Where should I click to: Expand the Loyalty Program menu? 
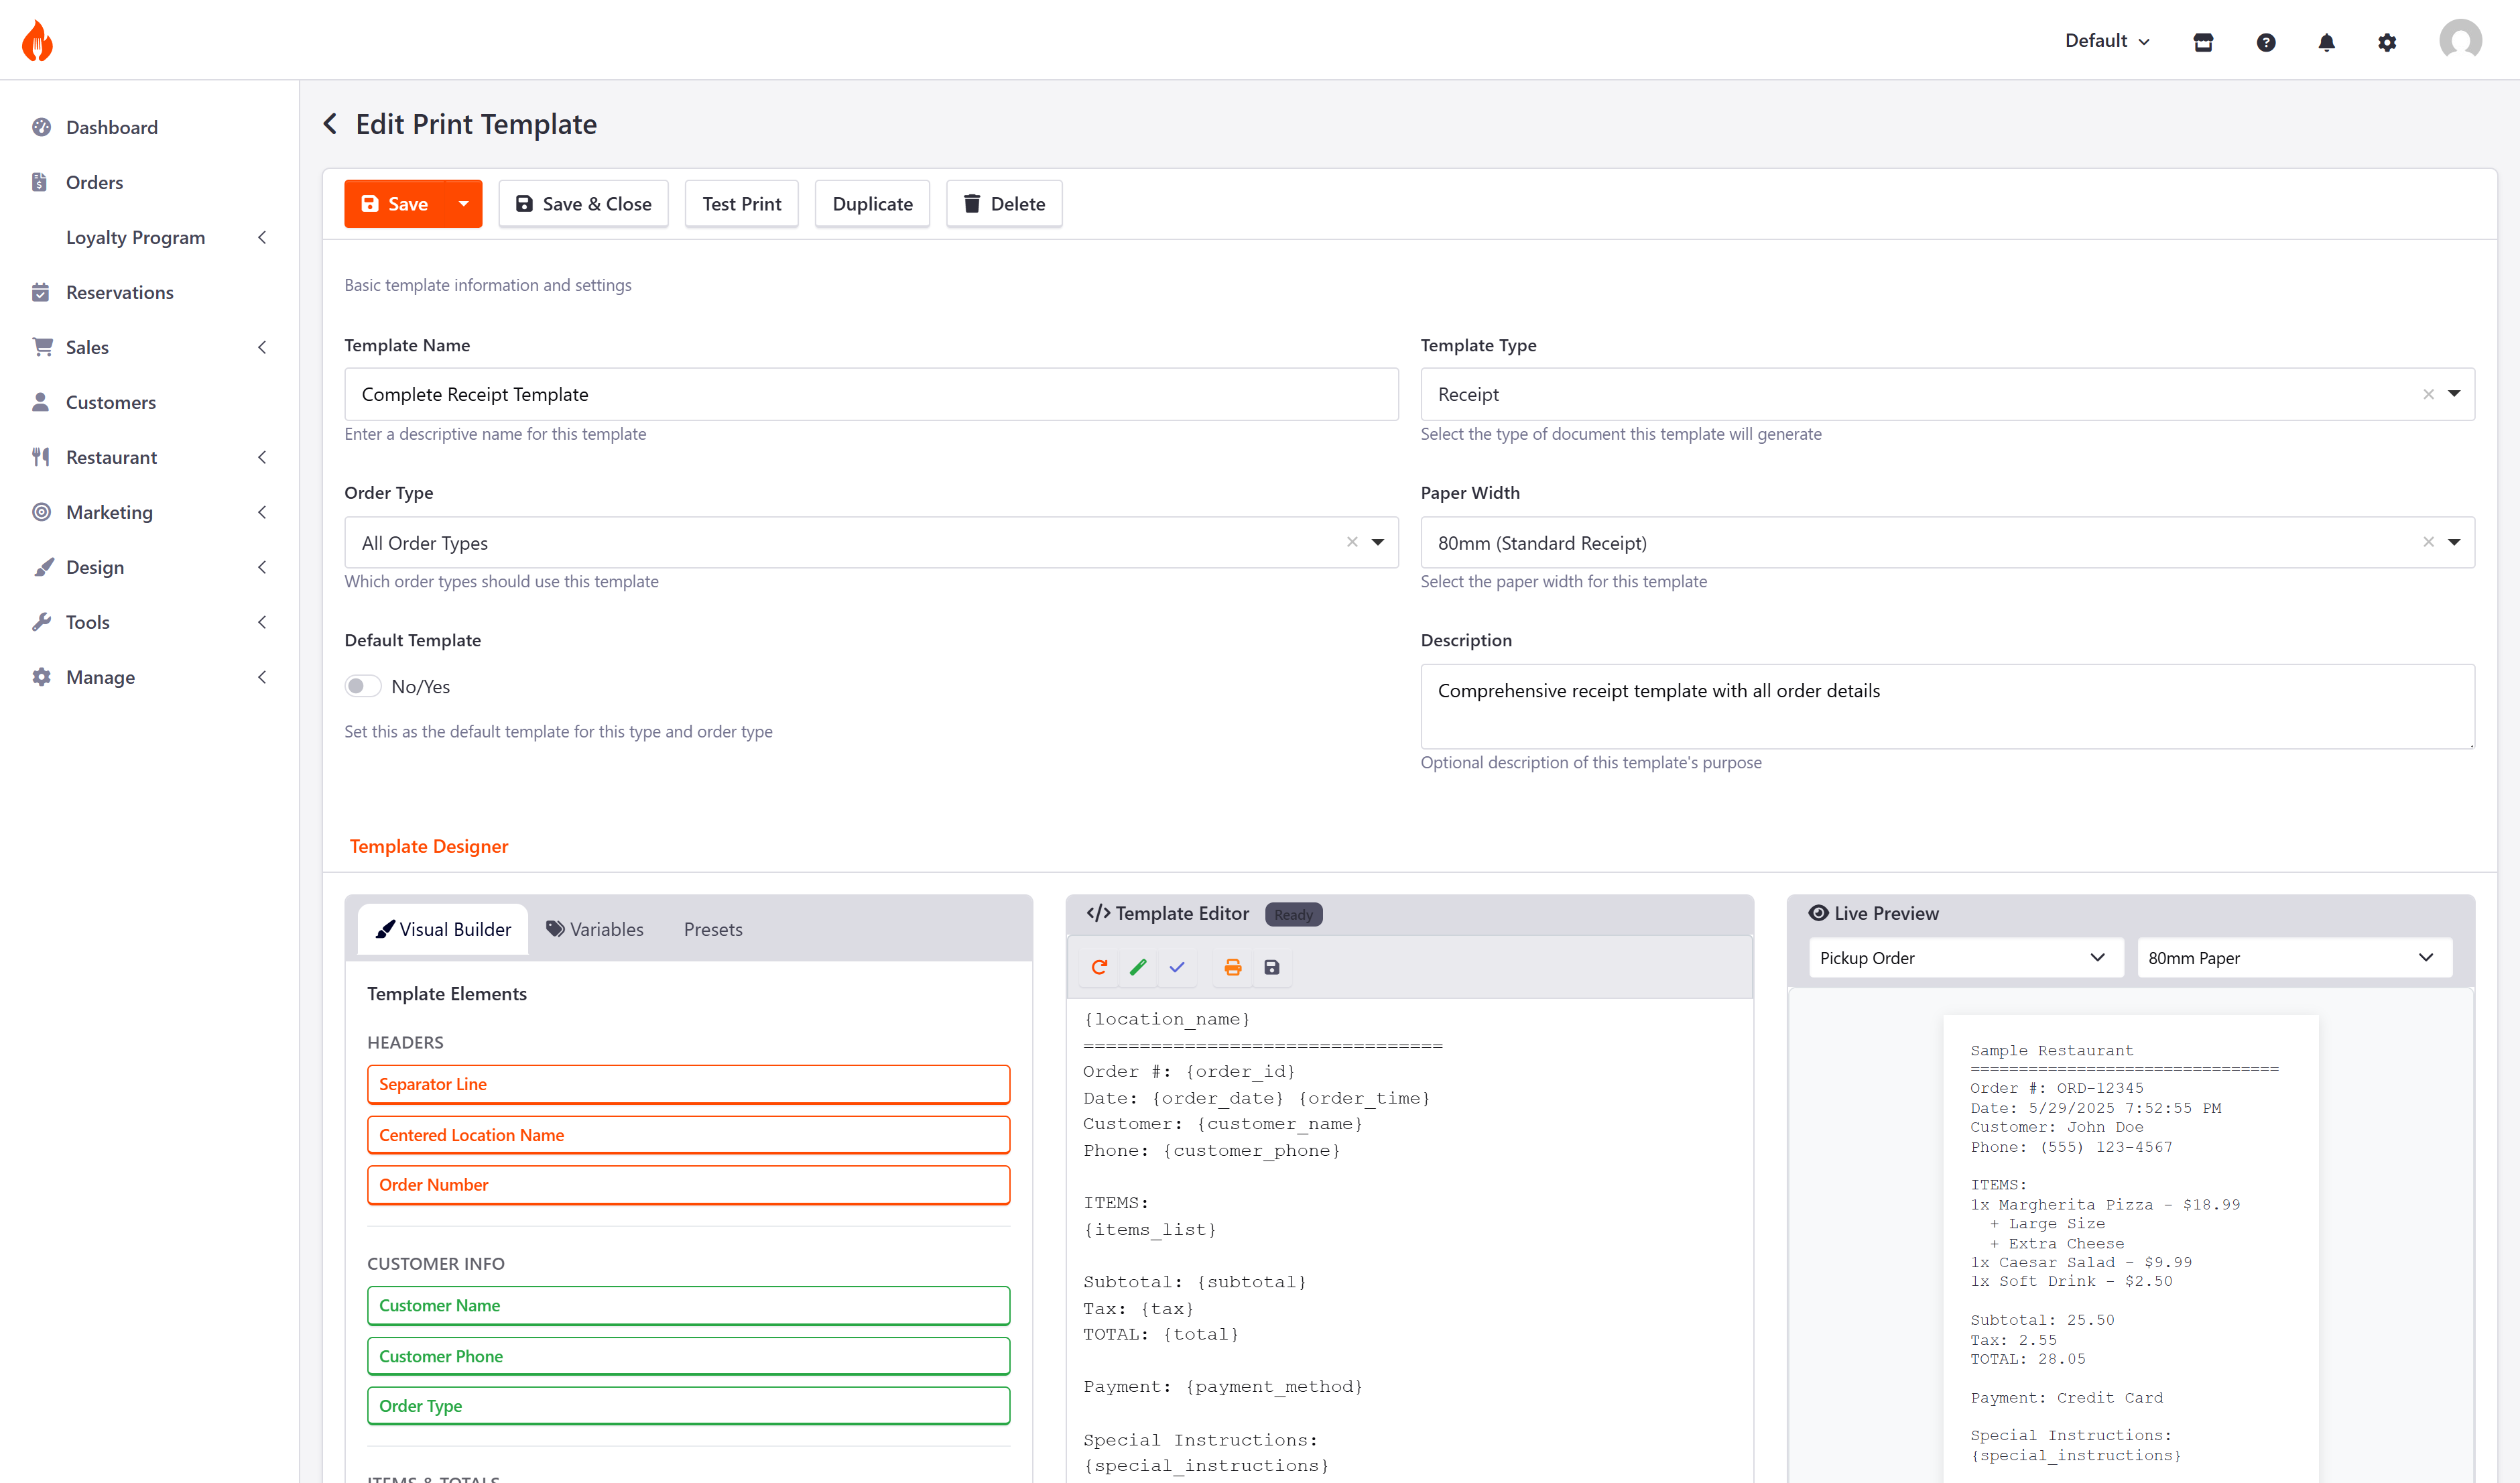pos(150,237)
